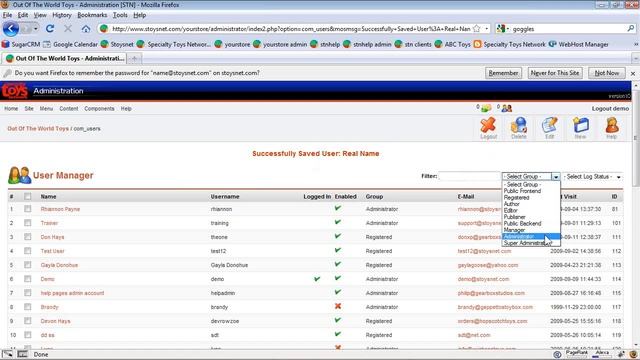Click the Not Now button
This screenshot has height=360, width=640.
(x=607, y=73)
